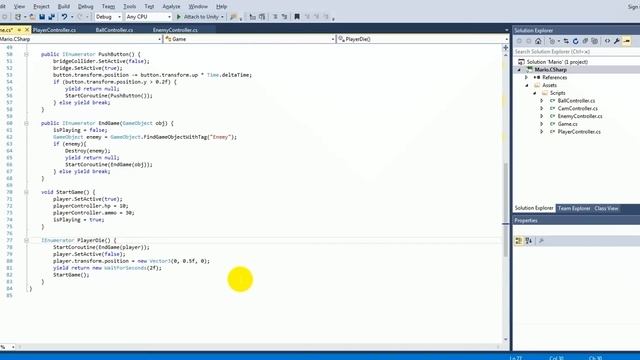The image size is (640, 360).
Task: Switch to the PlayerController.cs editor tab
Action: point(54,30)
